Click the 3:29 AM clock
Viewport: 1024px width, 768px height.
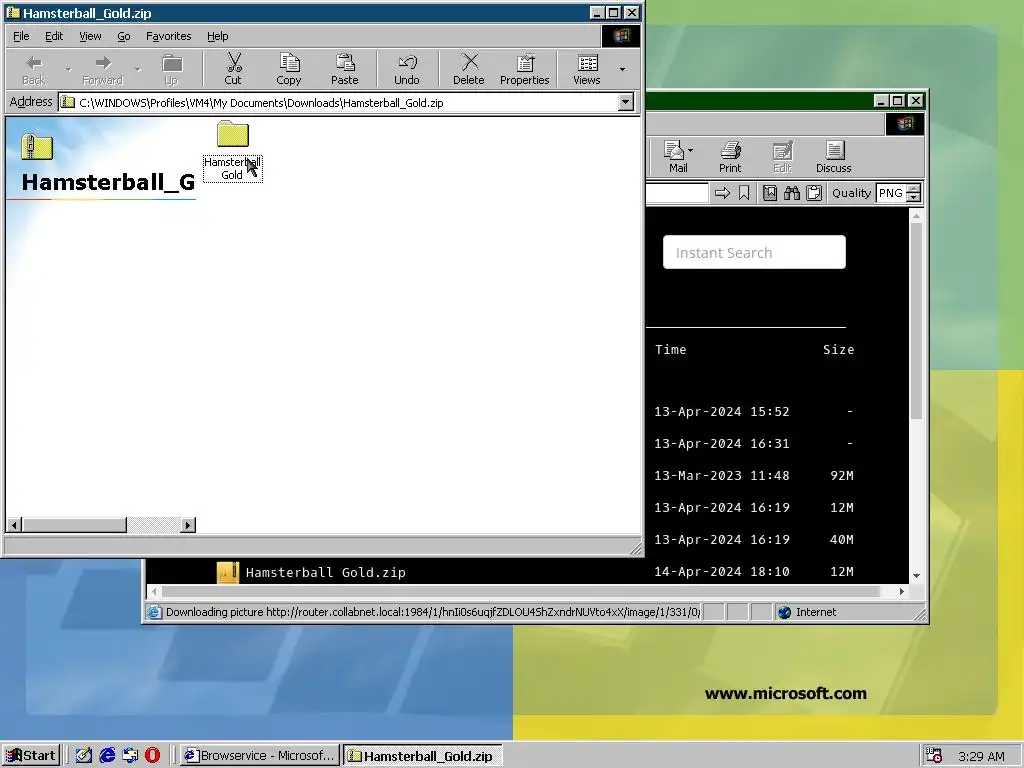(981, 756)
